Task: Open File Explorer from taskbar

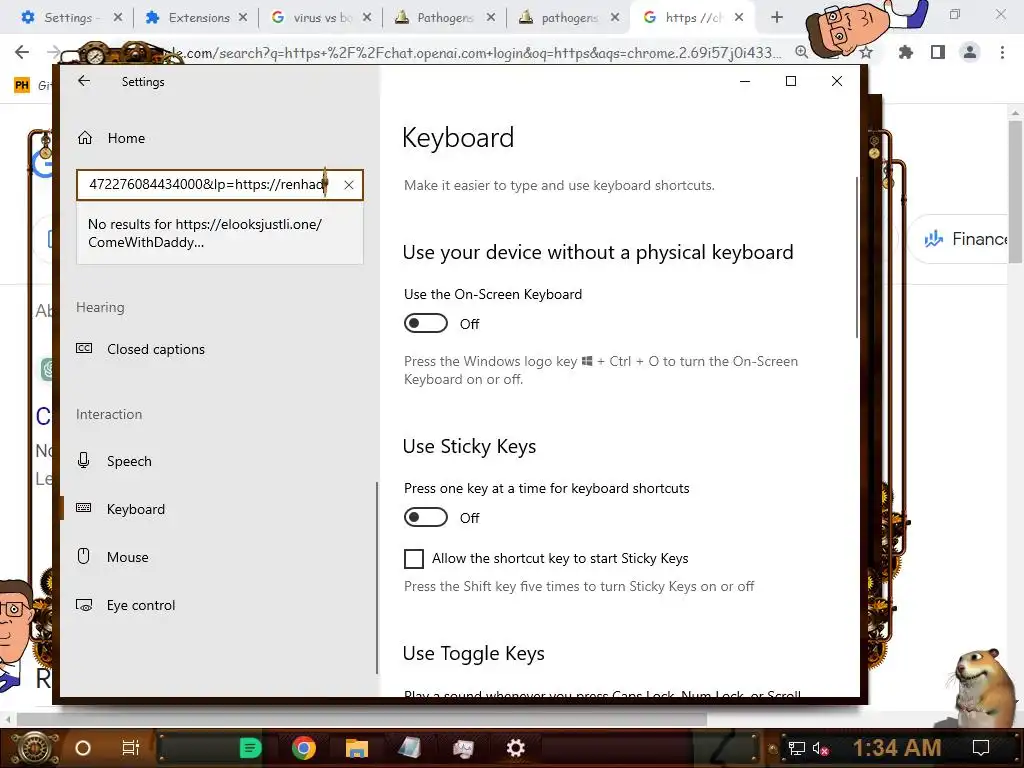Action: click(357, 748)
